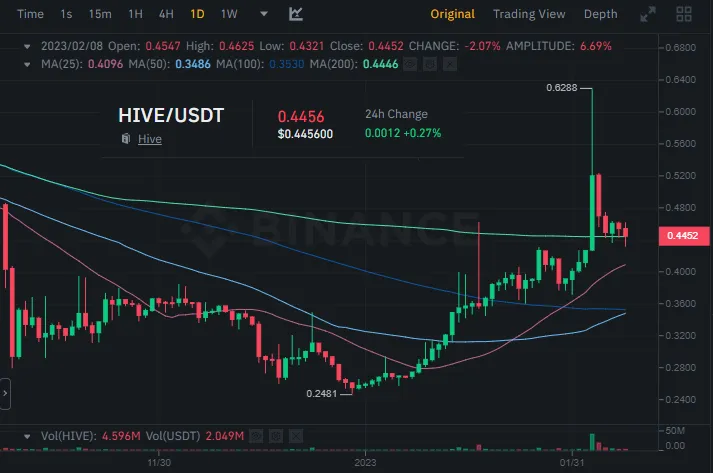Switch to Trading View chart

(x=529, y=14)
